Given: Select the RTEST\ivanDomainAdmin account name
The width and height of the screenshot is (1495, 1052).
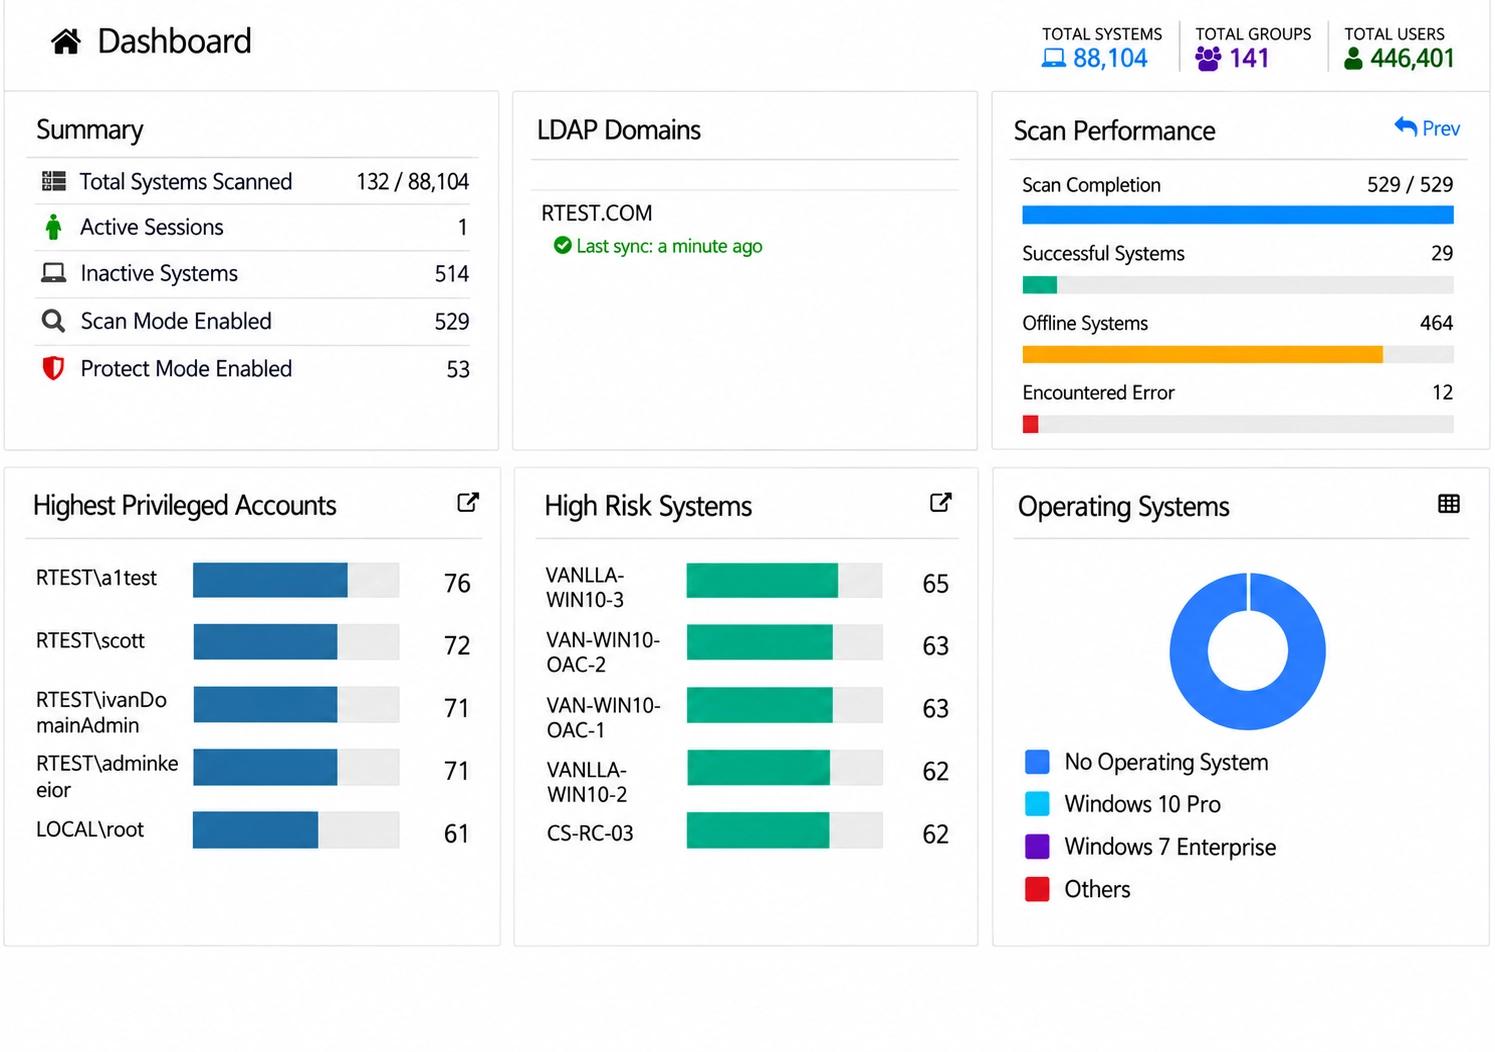Looking at the screenshot, I should pyautogui.click(x=101, y=712).
